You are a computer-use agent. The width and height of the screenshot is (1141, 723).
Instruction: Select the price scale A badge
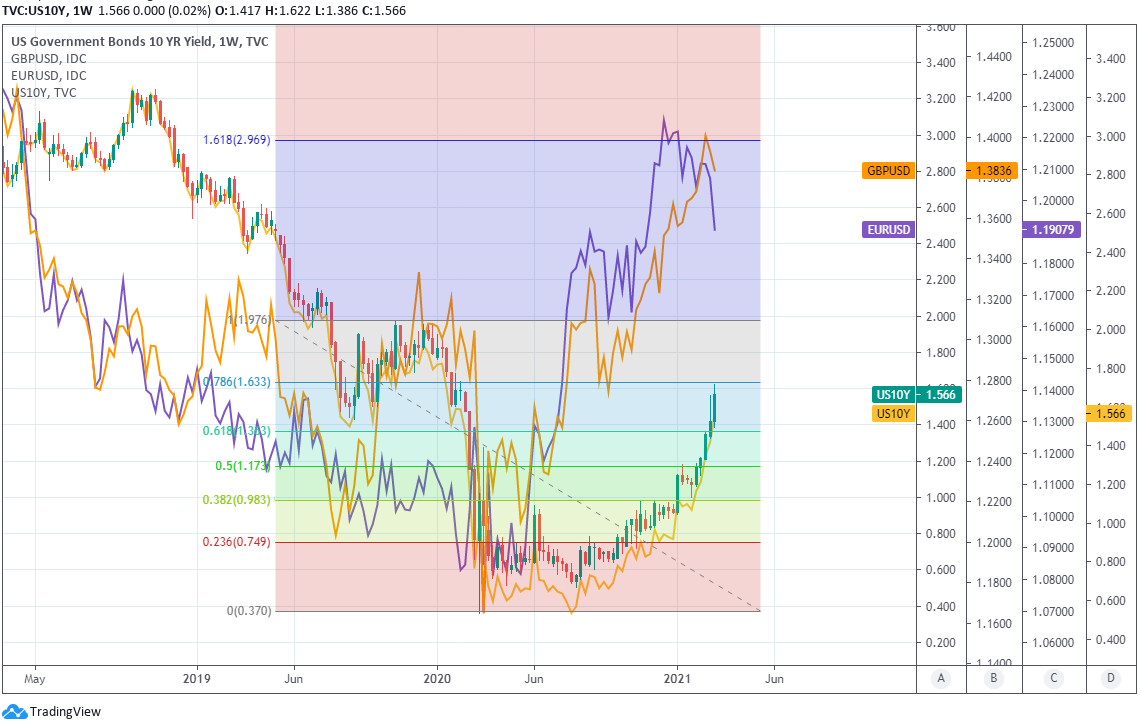point(941,679)
